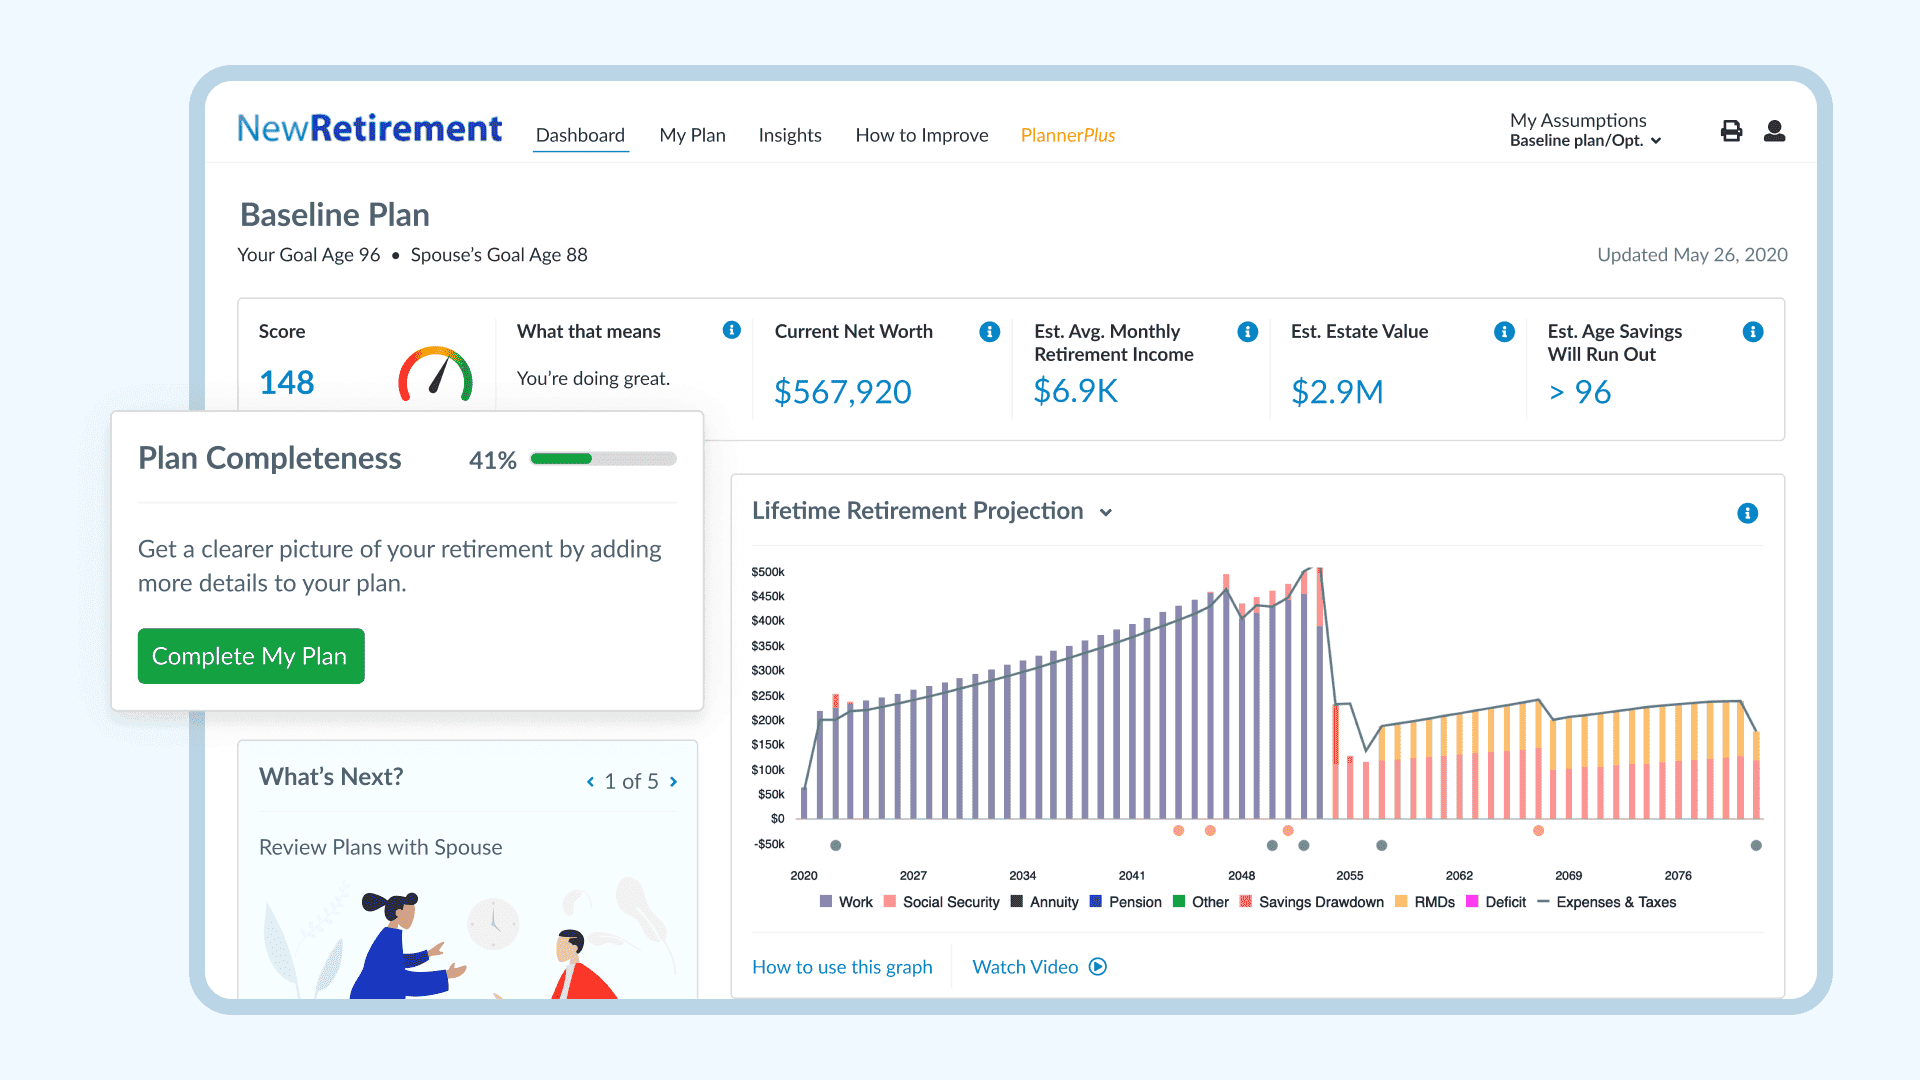Open the user account profile icon
The image size is (1920, 1080).
tap(1774, 131)
